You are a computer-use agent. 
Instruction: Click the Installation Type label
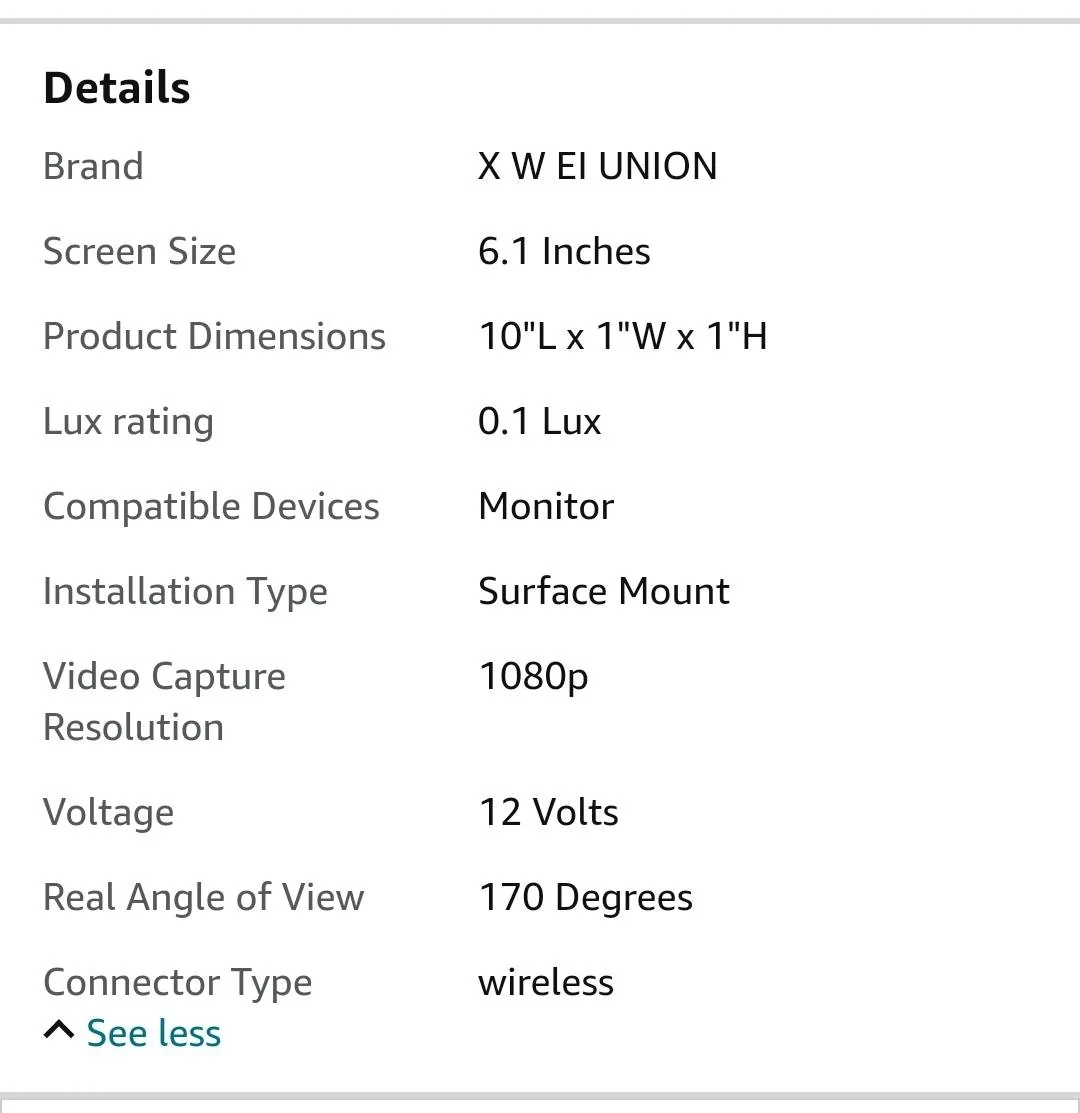[x=185, y=592]
